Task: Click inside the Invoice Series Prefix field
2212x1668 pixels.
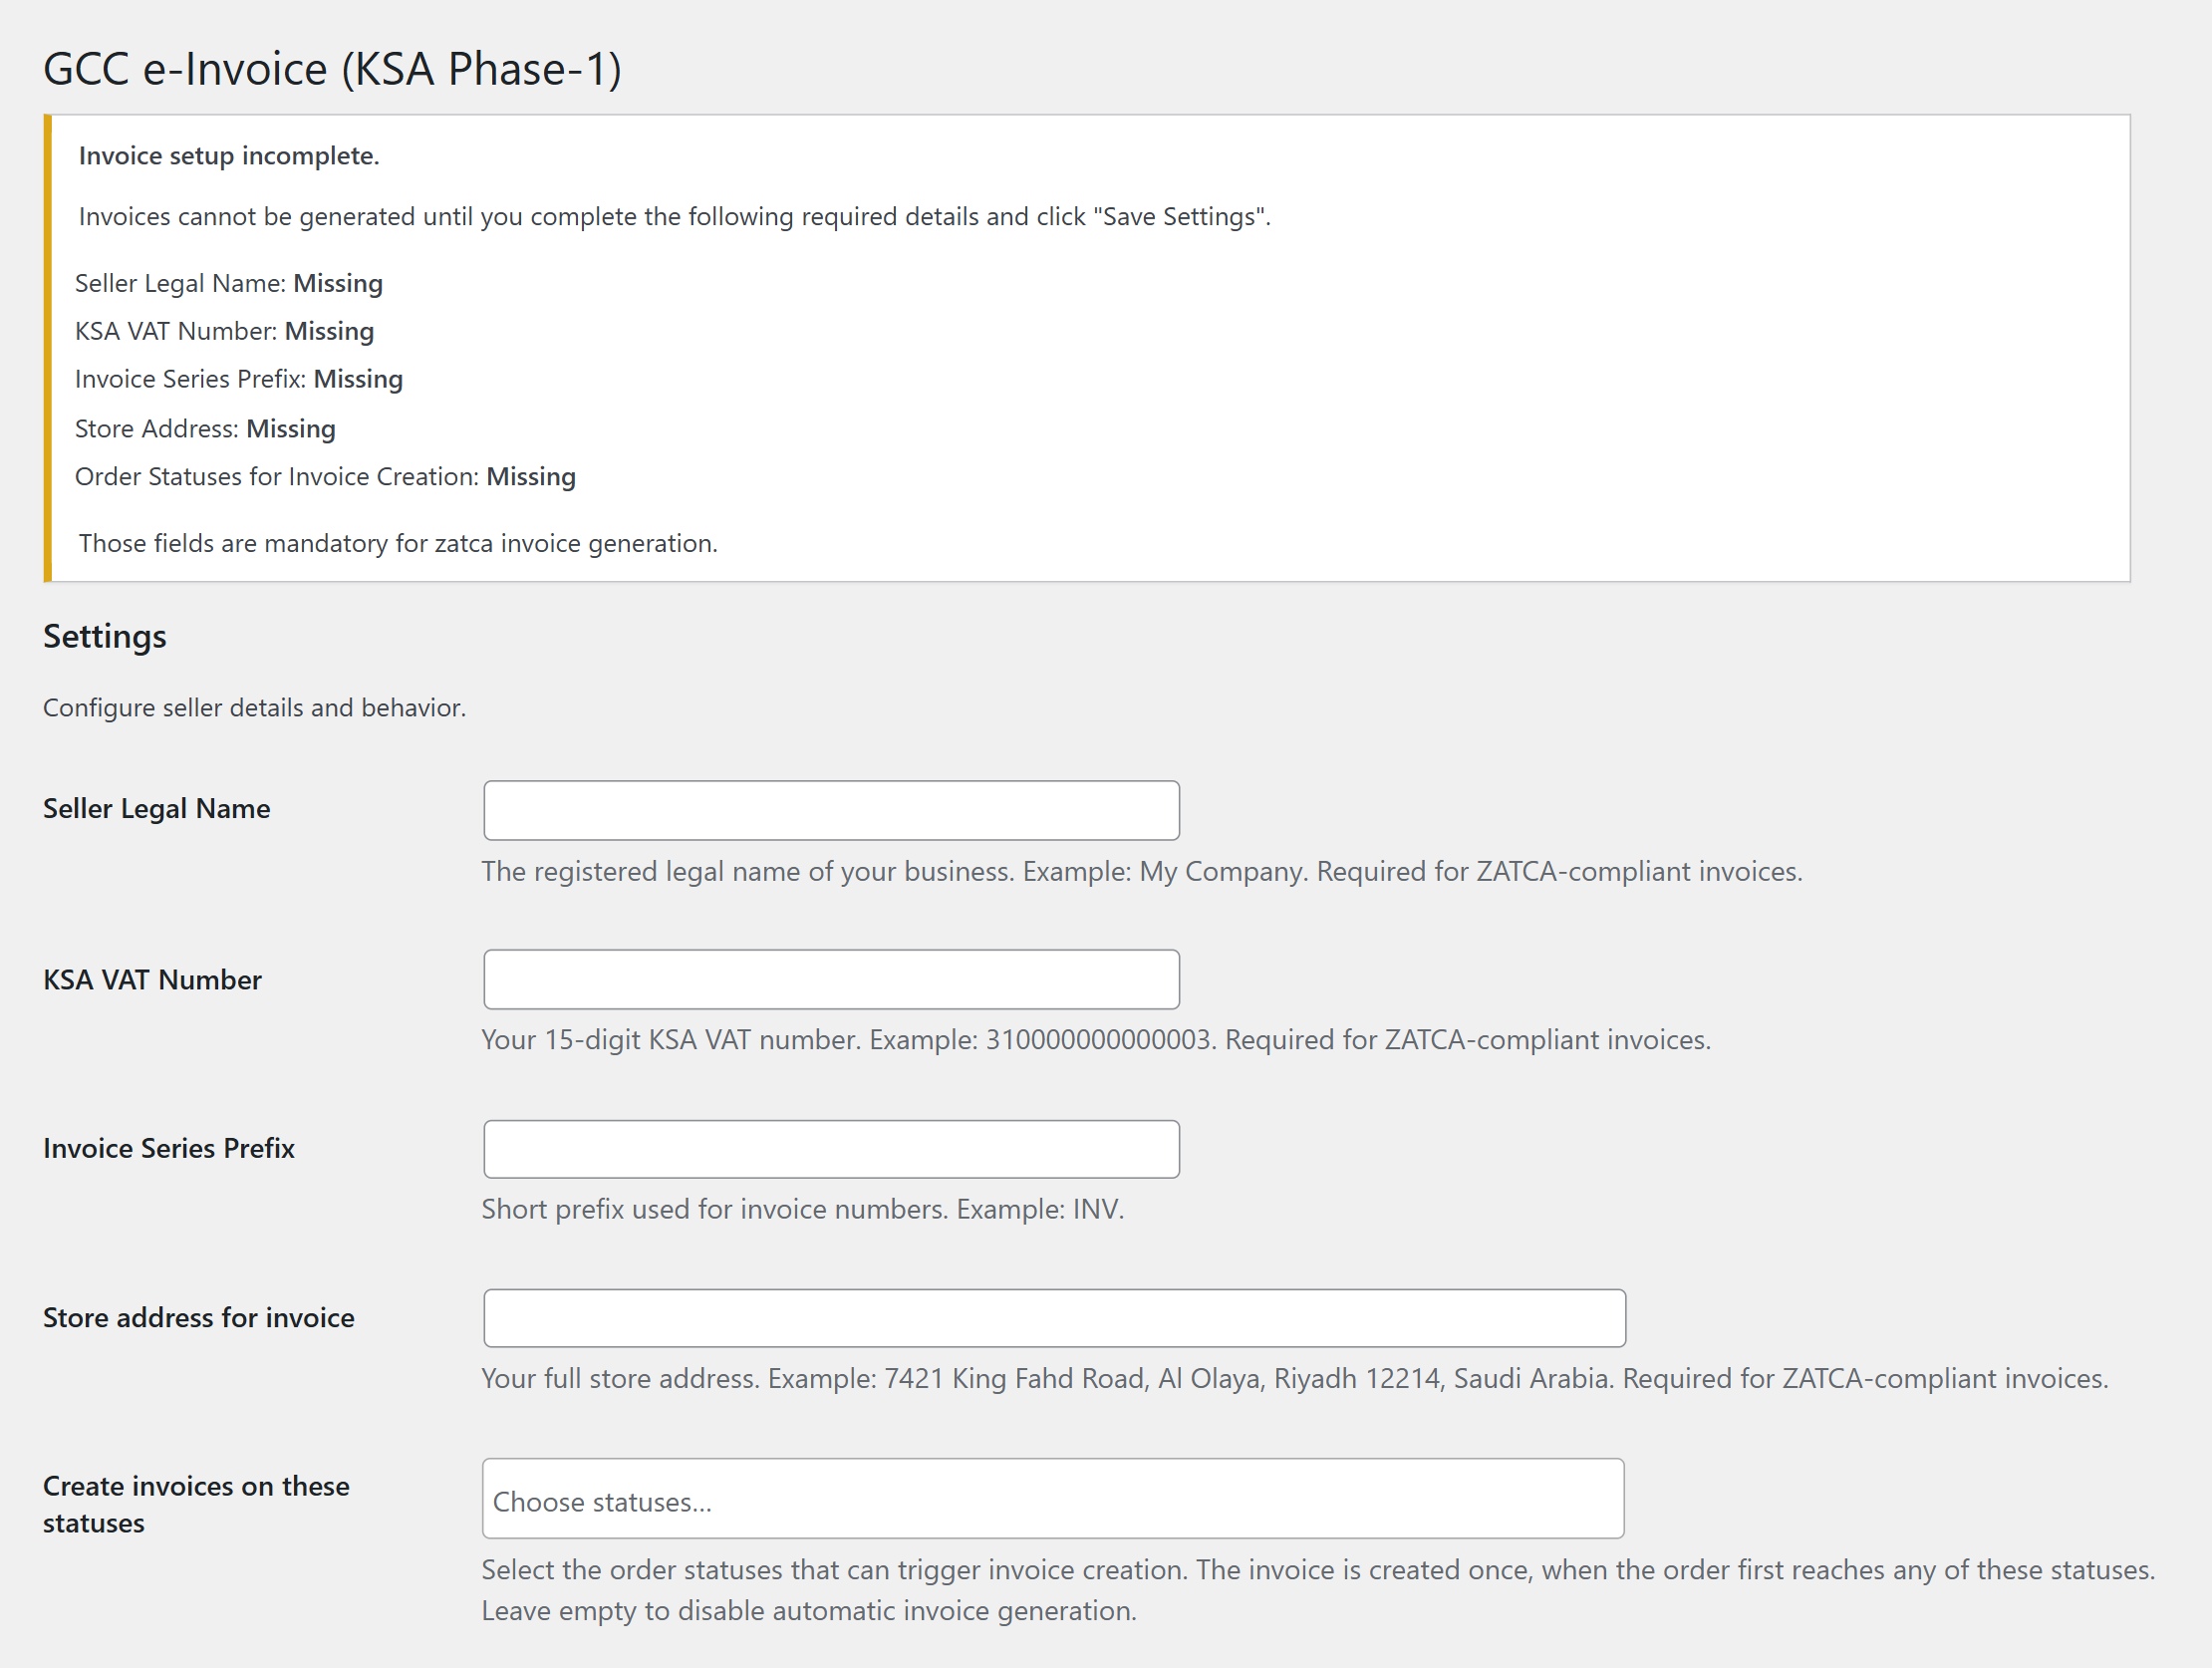Action: [830, 1148]
